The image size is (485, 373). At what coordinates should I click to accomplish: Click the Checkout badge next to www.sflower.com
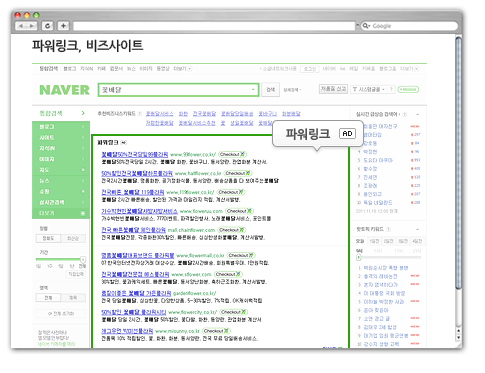(228, 274)
